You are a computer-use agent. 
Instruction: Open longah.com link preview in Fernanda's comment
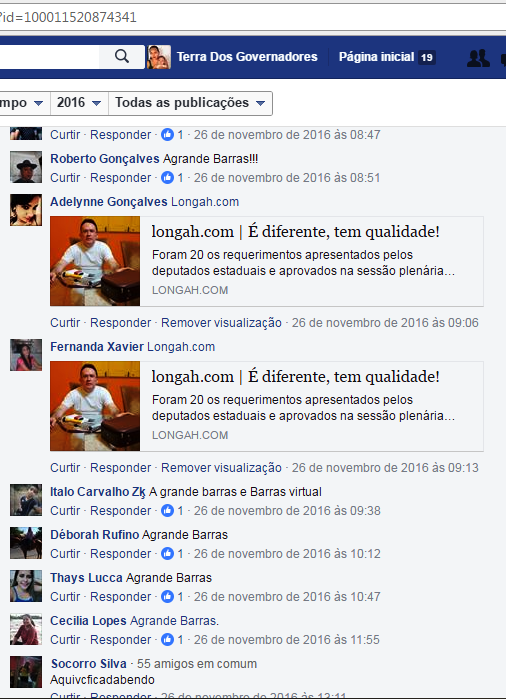pos(267,406)
